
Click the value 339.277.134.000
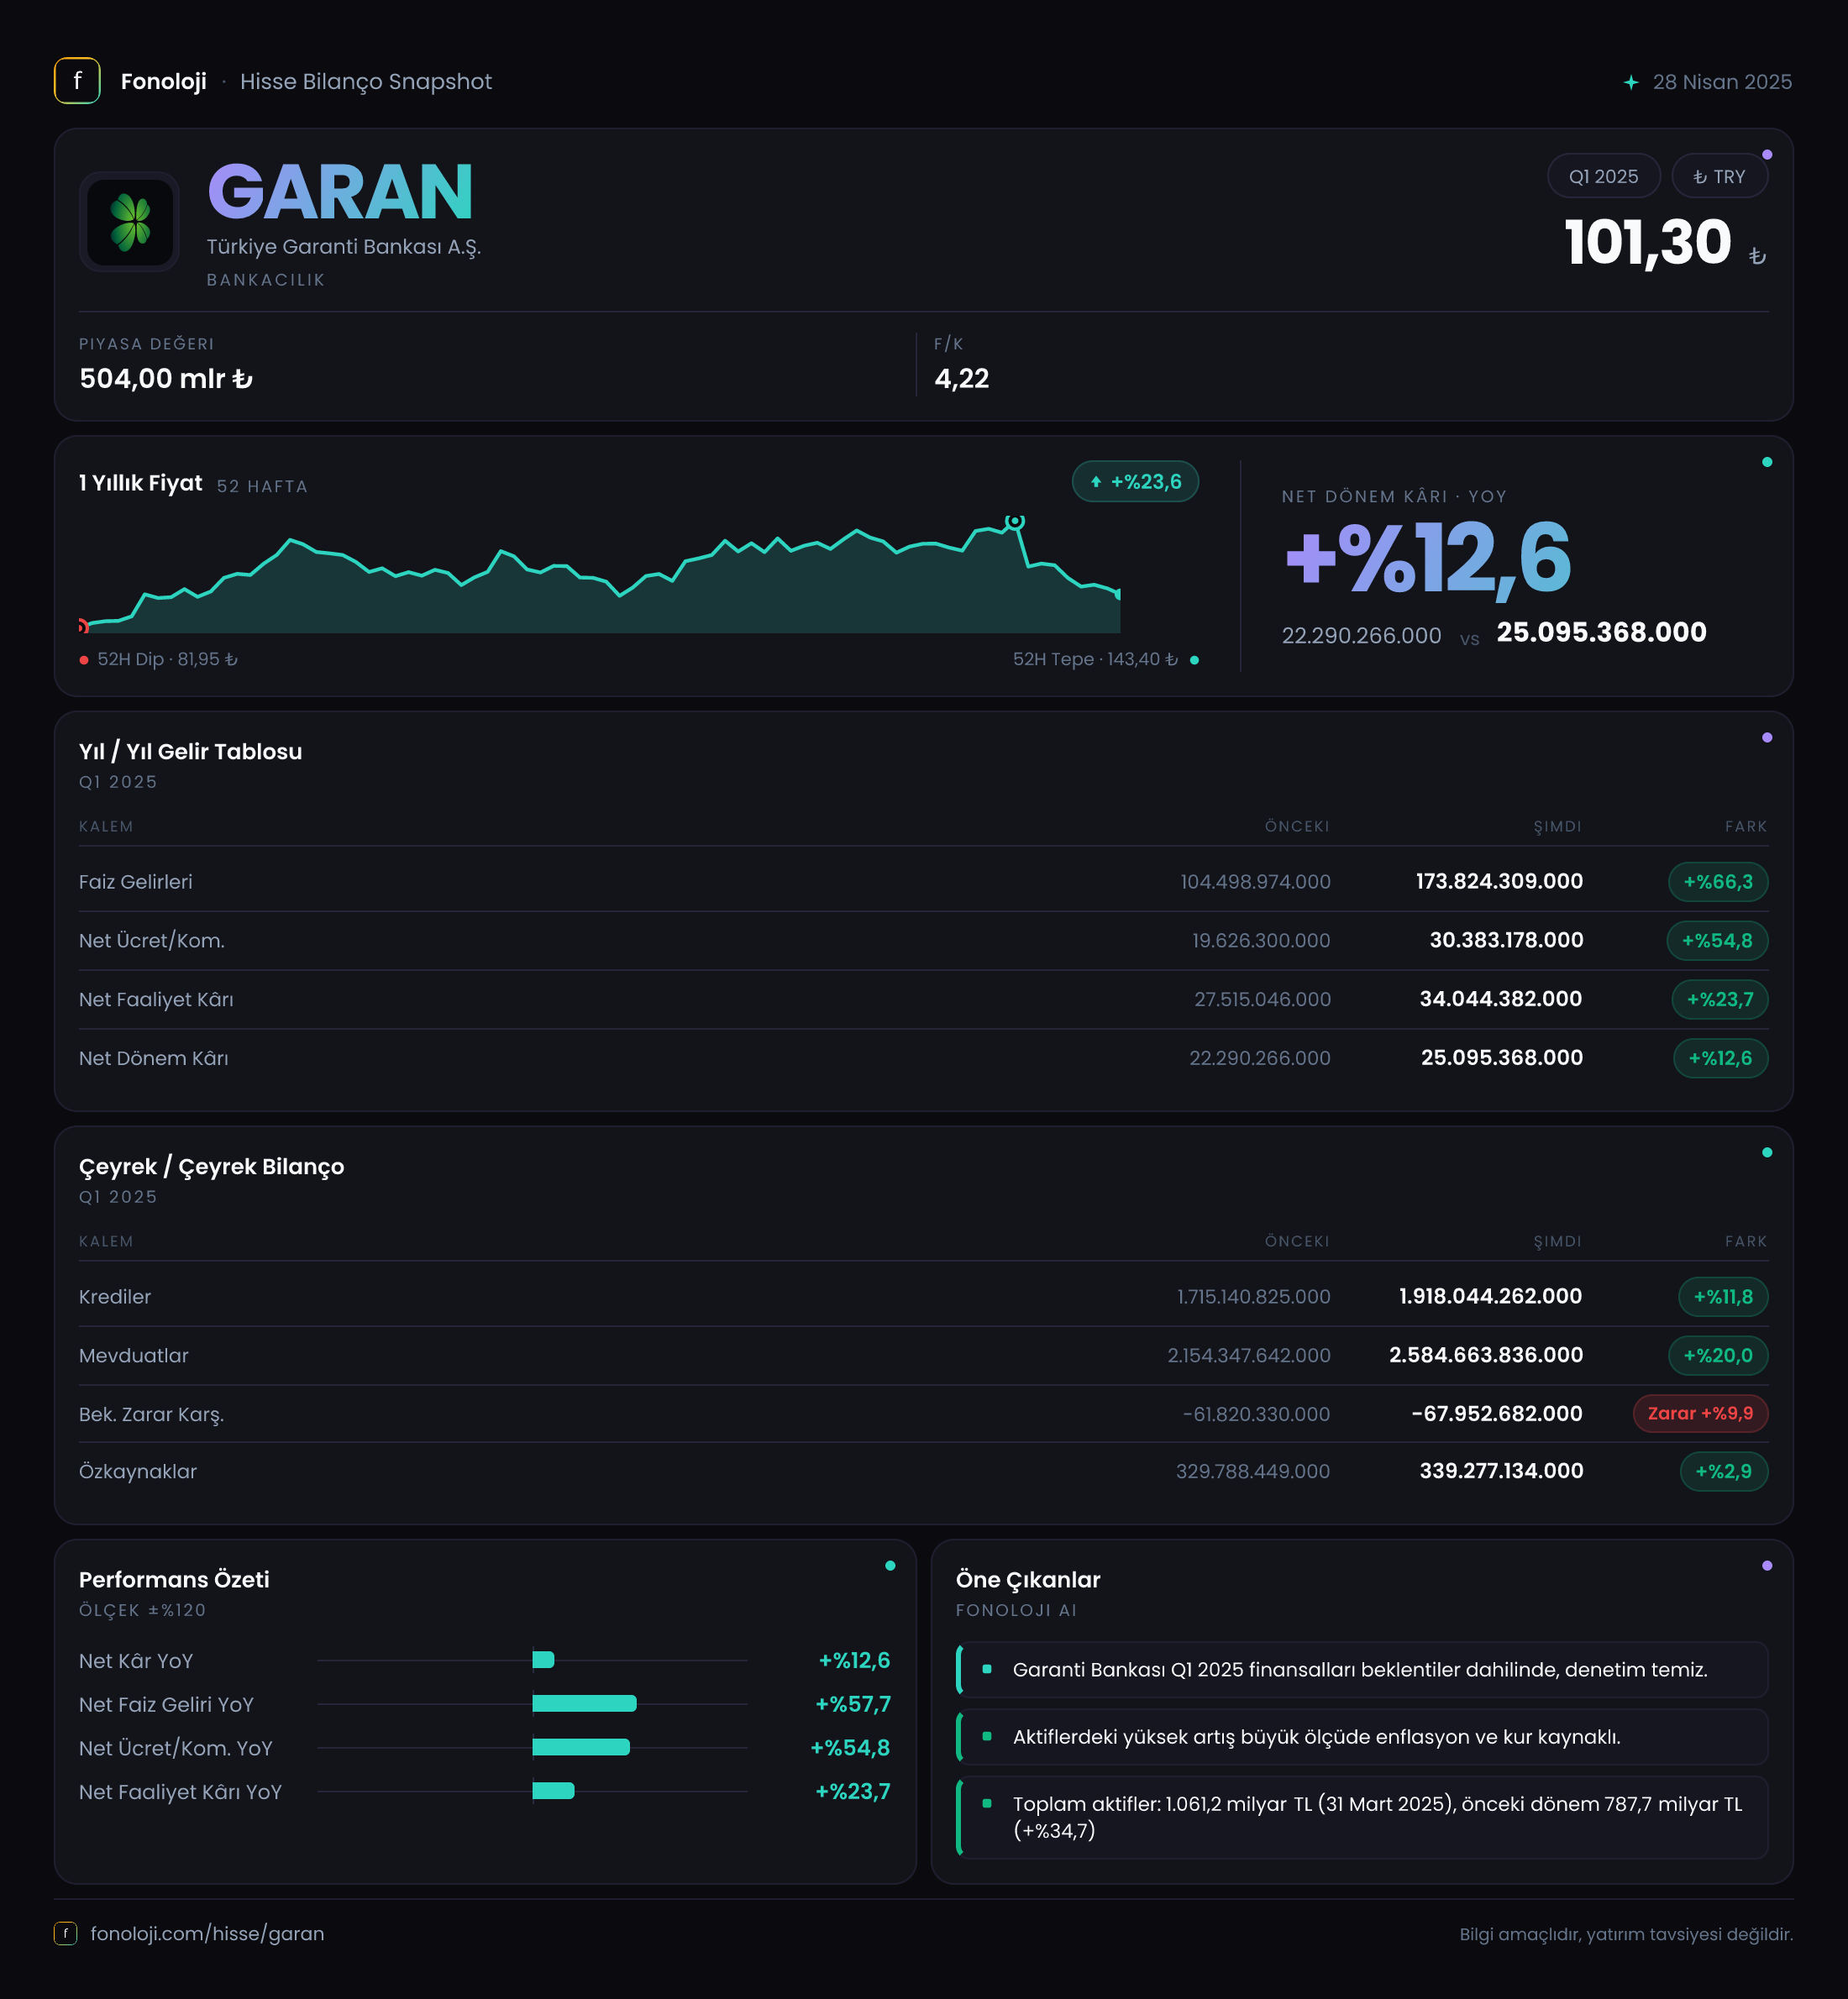coord(1501,1471)
